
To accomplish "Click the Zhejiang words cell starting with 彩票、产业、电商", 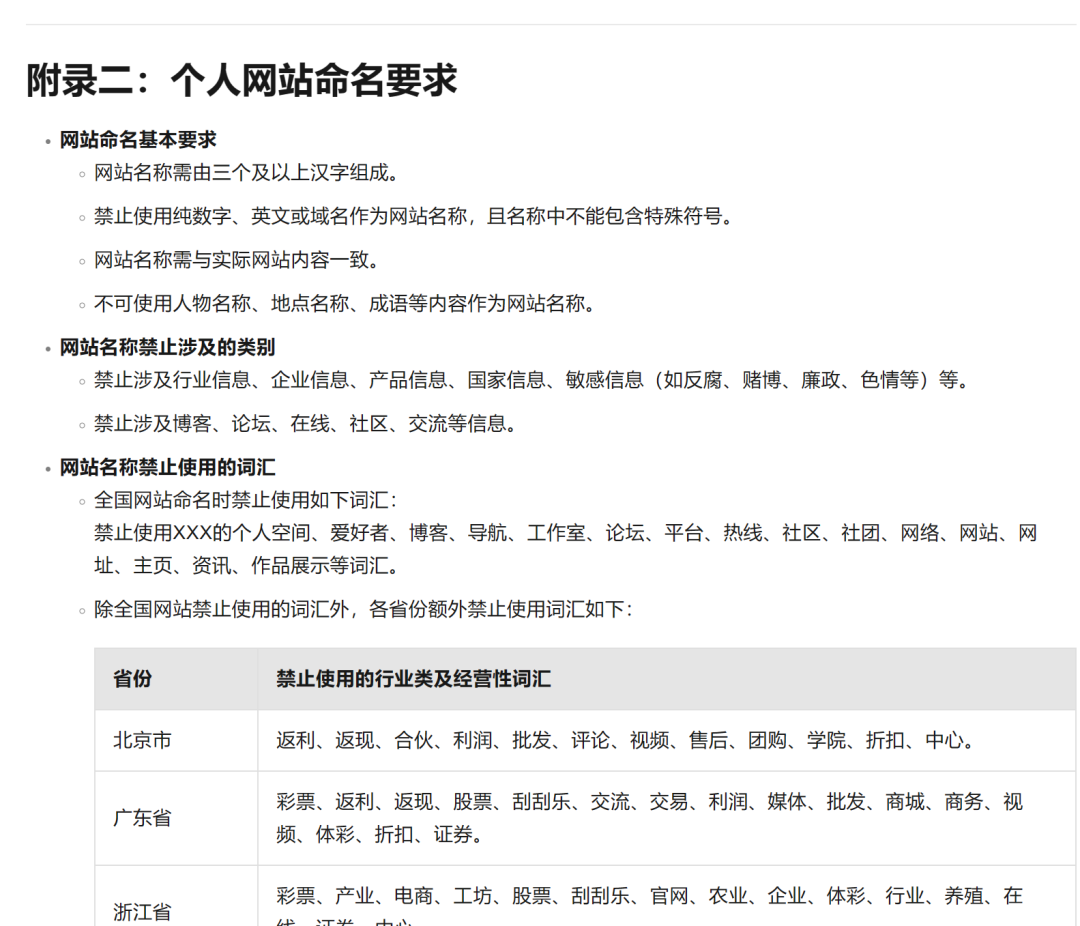I will 620,897.
